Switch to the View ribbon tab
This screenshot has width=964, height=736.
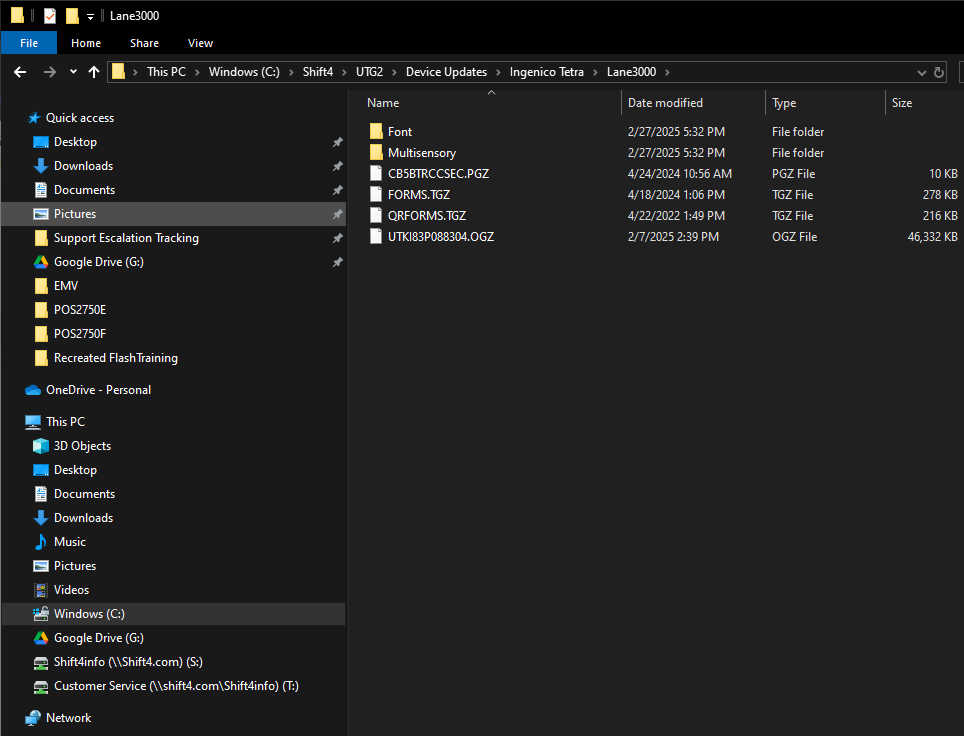200,43
